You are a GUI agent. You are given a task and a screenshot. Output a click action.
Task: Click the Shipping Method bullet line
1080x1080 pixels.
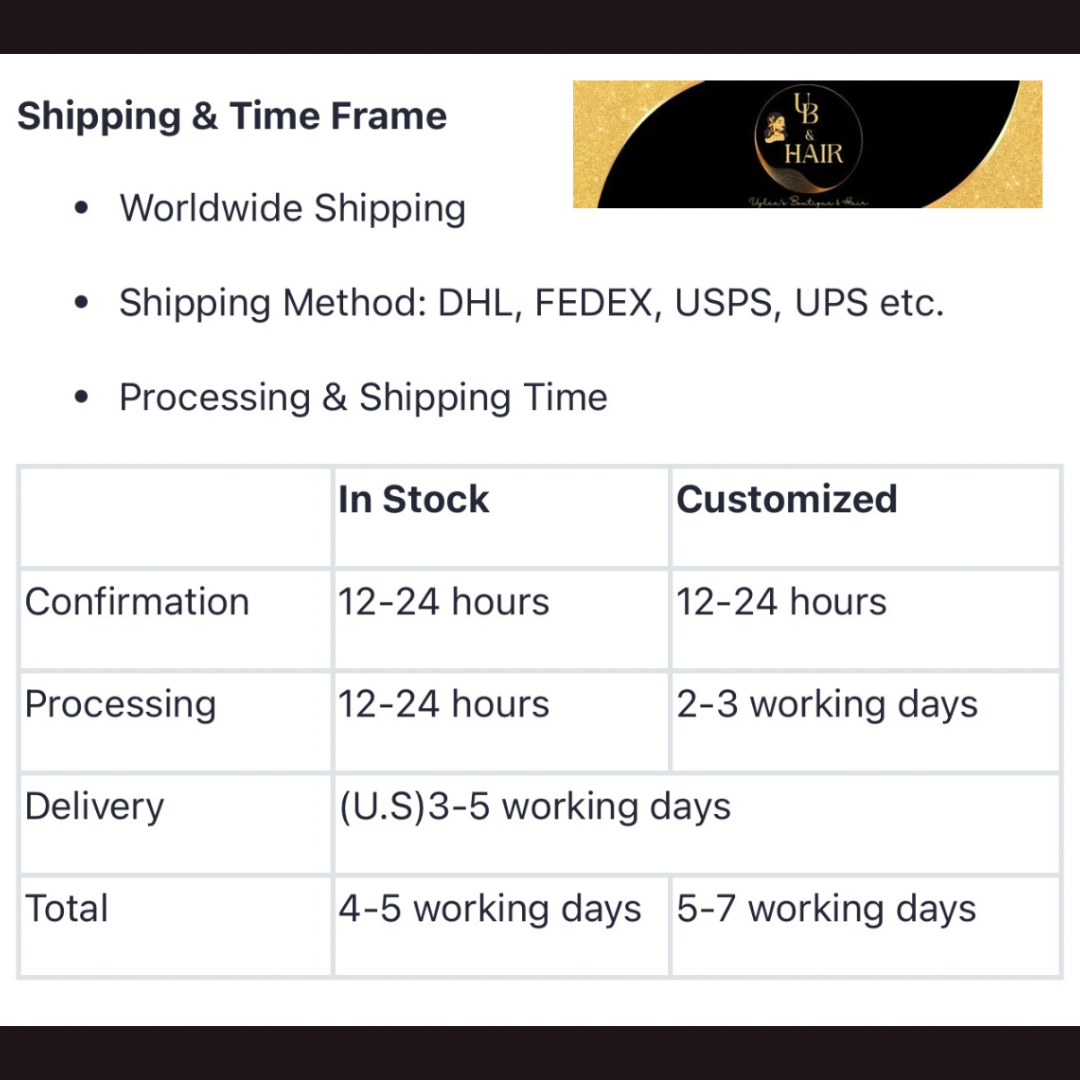pos(531,303)
